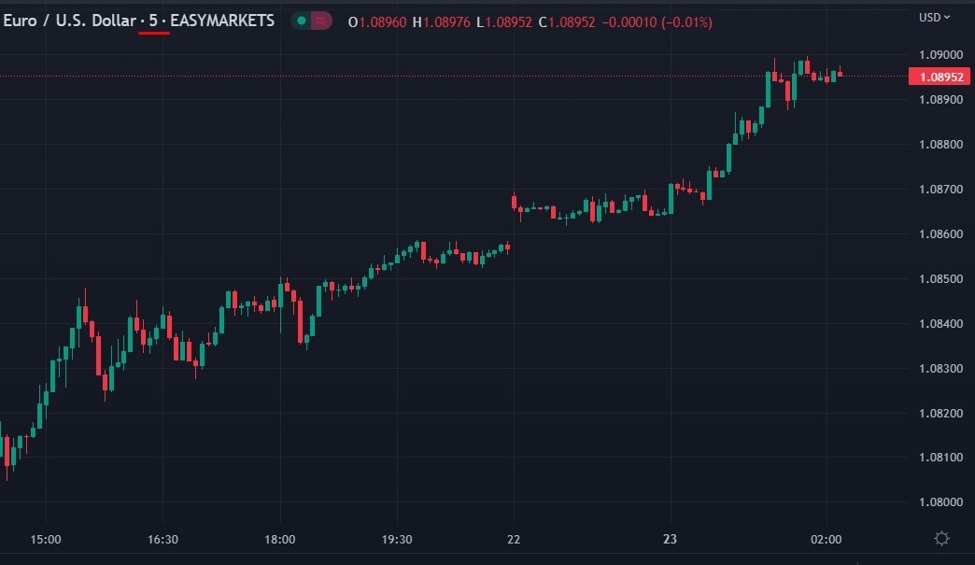This screenshot has width=975, height=565.
Task: Click the −0.00010 (−0.01%) change value
Action: (x=630, y=22)
